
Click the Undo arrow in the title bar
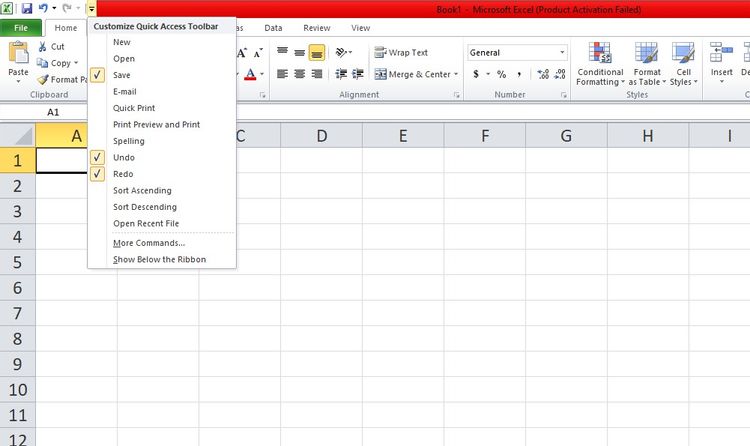(x=44, y=8)
